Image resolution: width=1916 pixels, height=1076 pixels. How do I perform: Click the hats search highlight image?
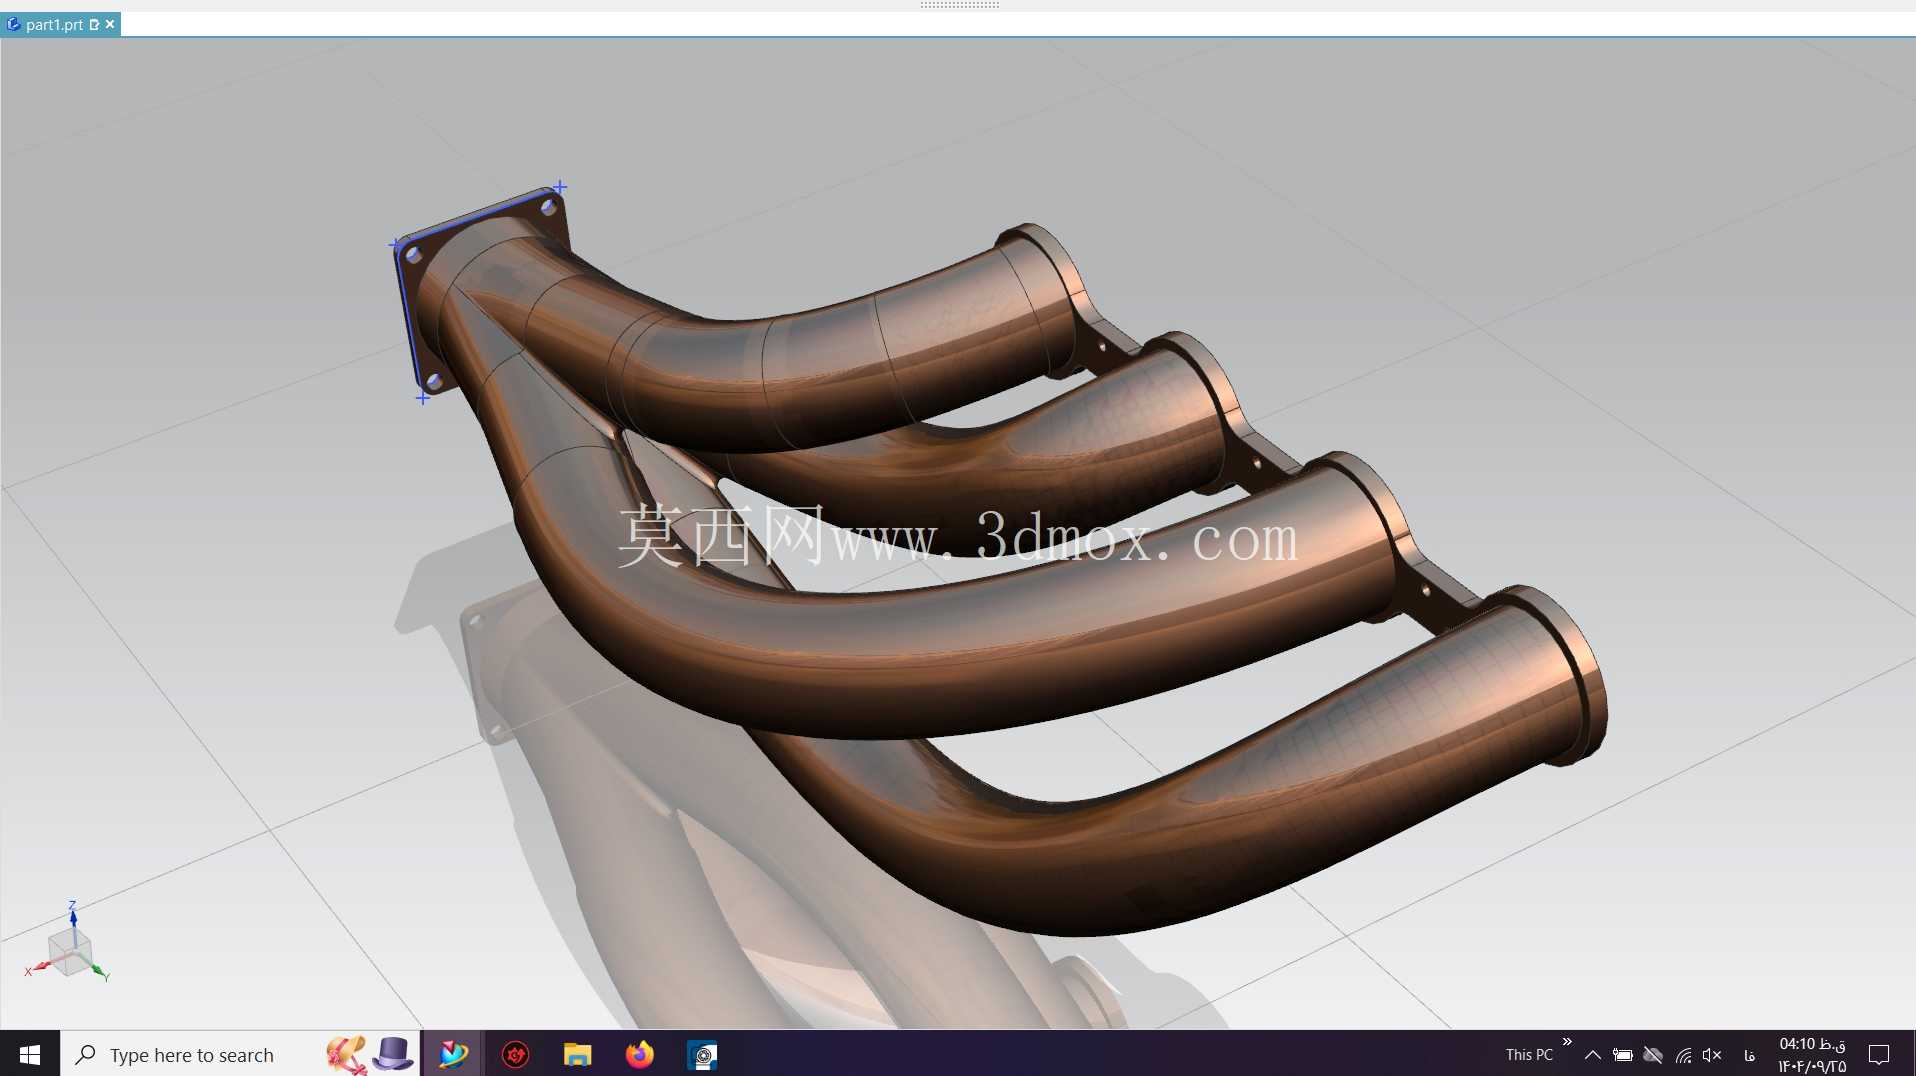(x=368, y=1054)
